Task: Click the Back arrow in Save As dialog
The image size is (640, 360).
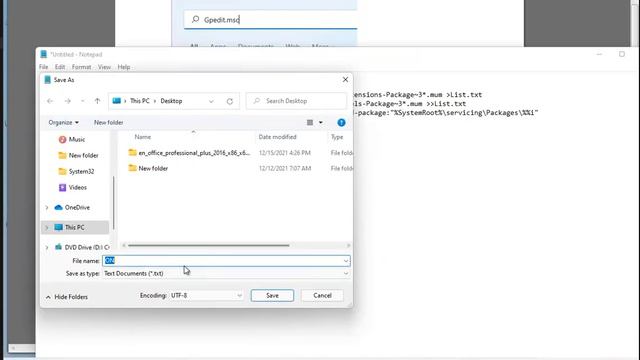Action: (50, 101)
